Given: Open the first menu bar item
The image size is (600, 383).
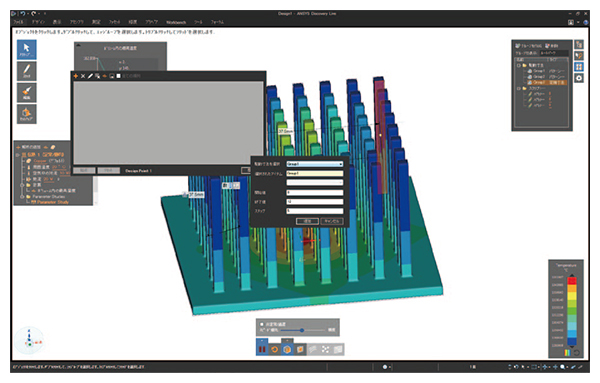Looking at the screenshot, I should click(18, 22).
